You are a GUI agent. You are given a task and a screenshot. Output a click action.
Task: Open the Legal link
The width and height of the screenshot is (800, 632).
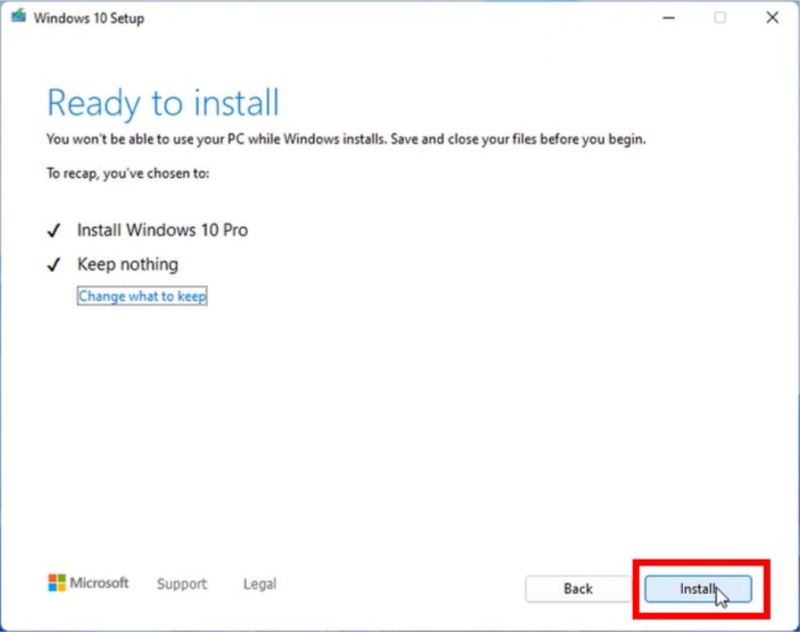tap(260, 584)
